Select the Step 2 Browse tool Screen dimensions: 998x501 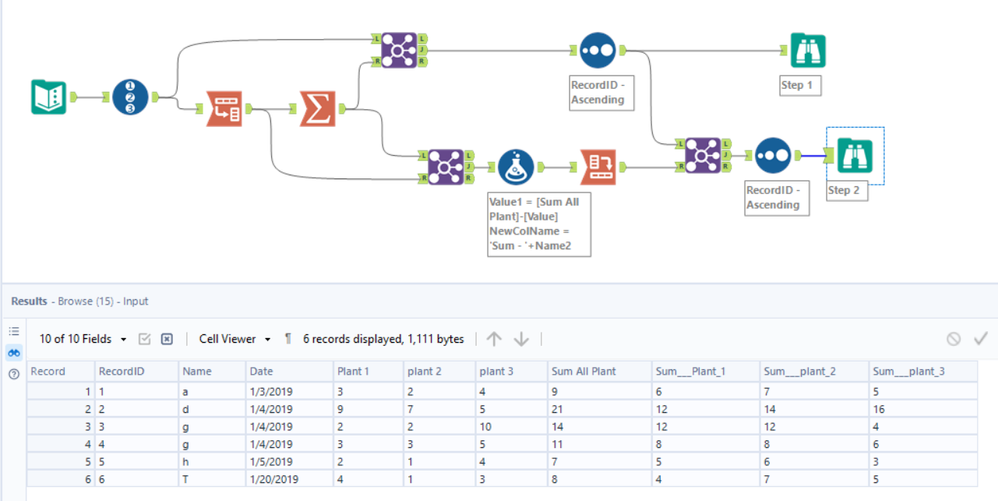pos(855,155)
